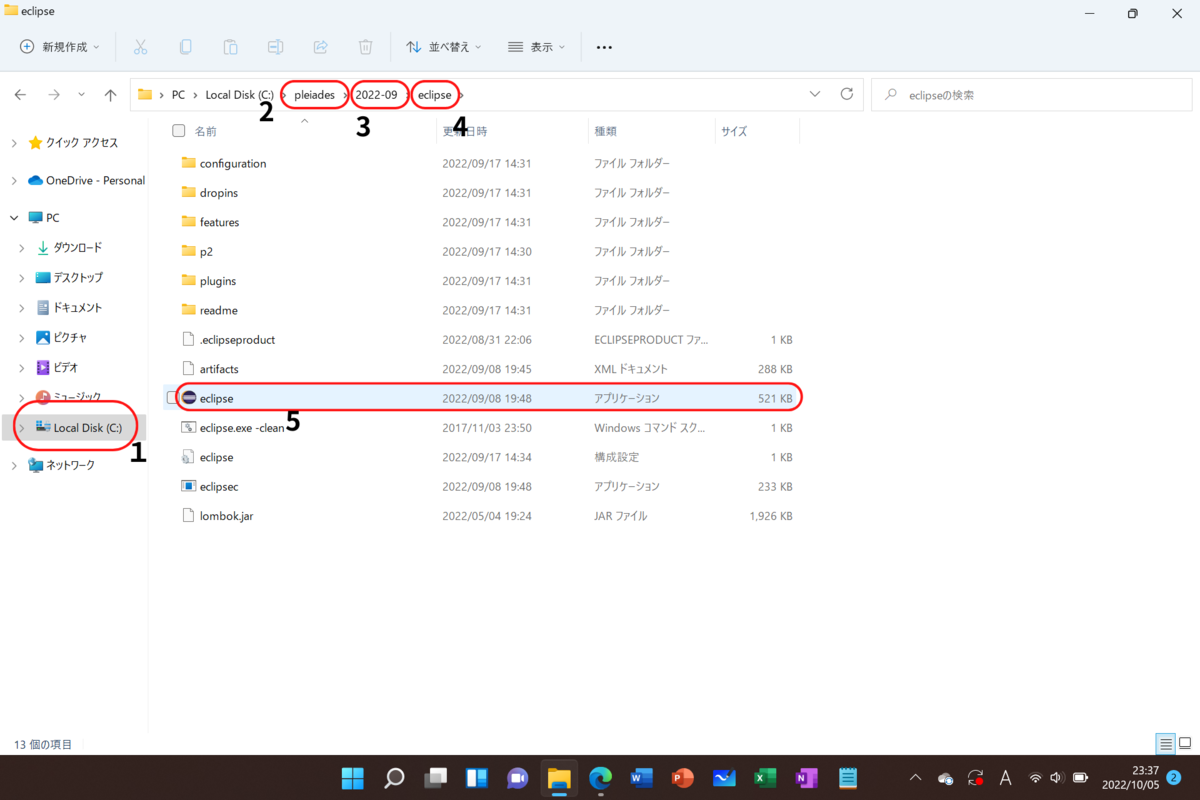Image resolution: width=1200 pixels, height=800 pixels.
Task: Open OneNote from the taskbar
Action: point(806,777)
